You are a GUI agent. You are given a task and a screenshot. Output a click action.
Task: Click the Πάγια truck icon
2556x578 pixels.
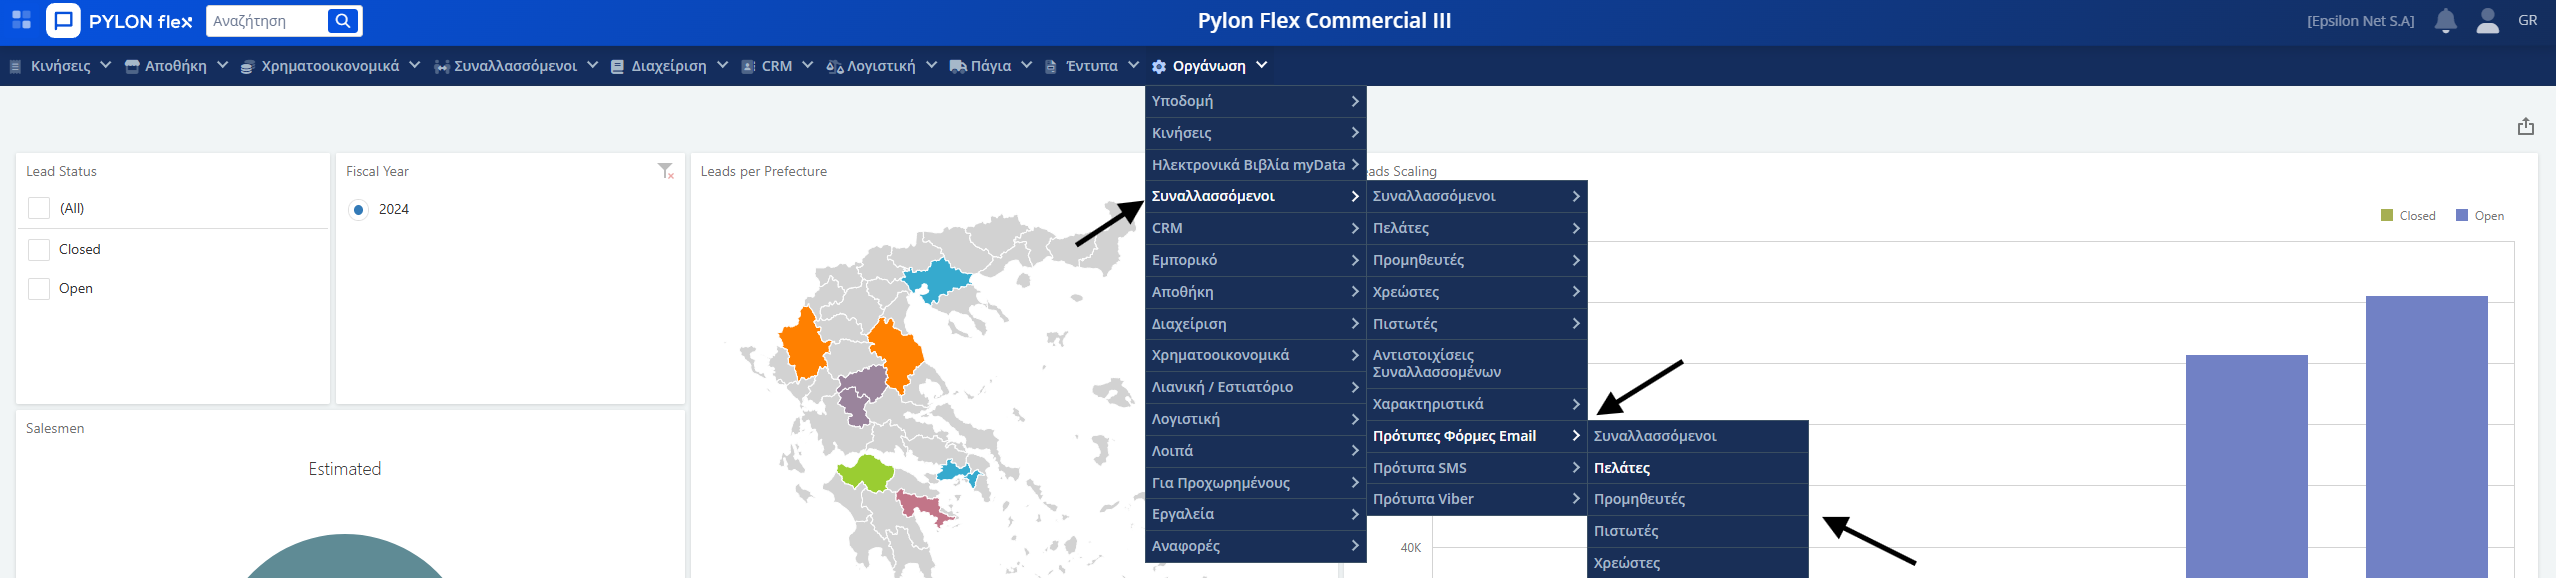[x=958, y=67]
